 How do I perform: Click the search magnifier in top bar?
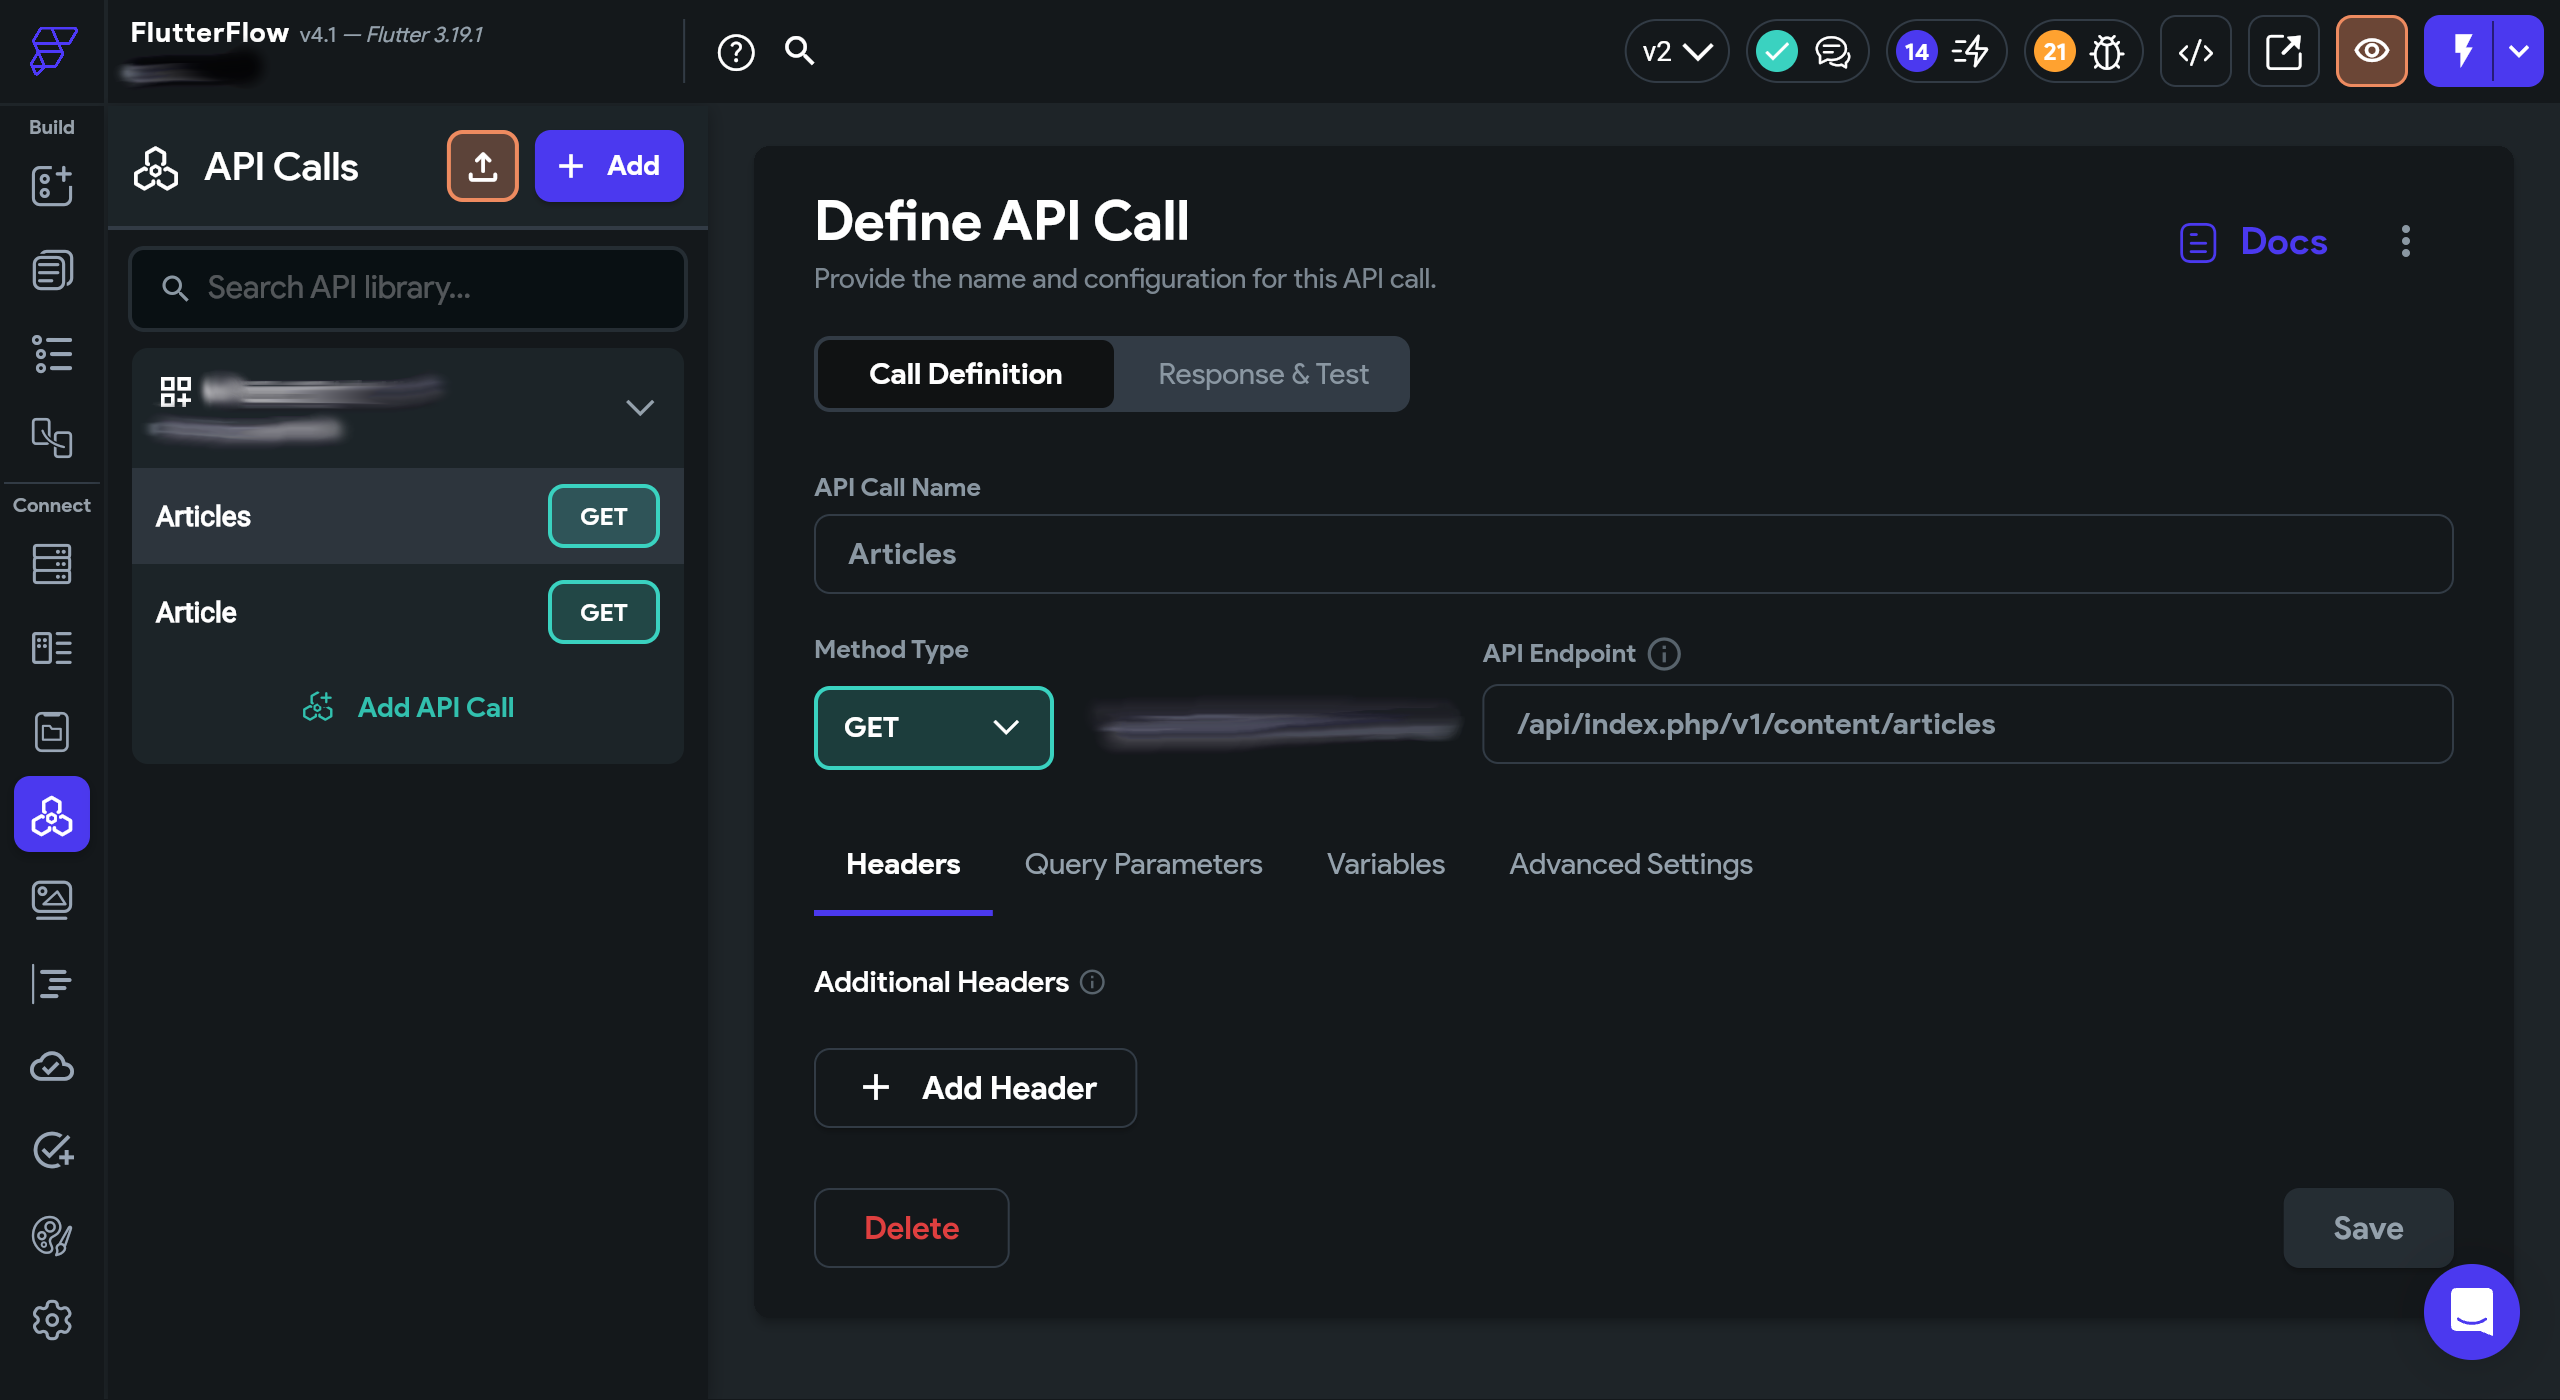click(x=799, y=50)
